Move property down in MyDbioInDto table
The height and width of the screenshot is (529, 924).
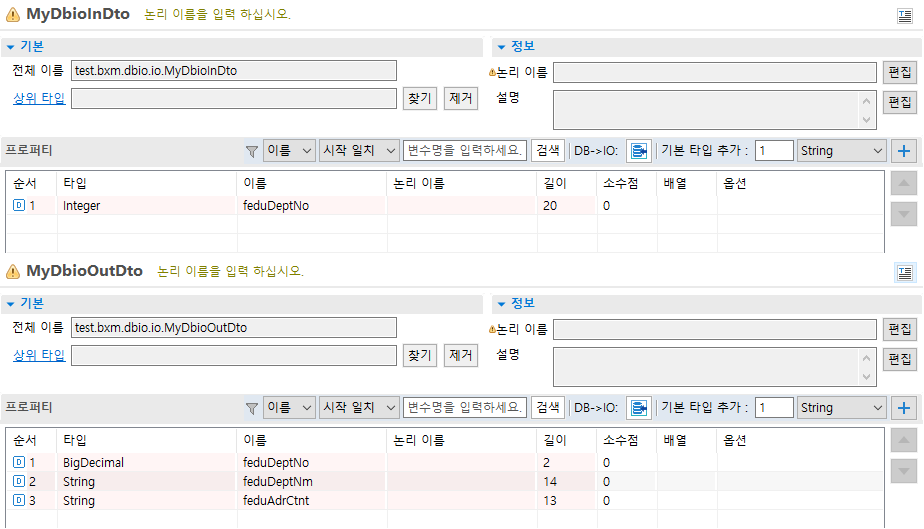903,213
